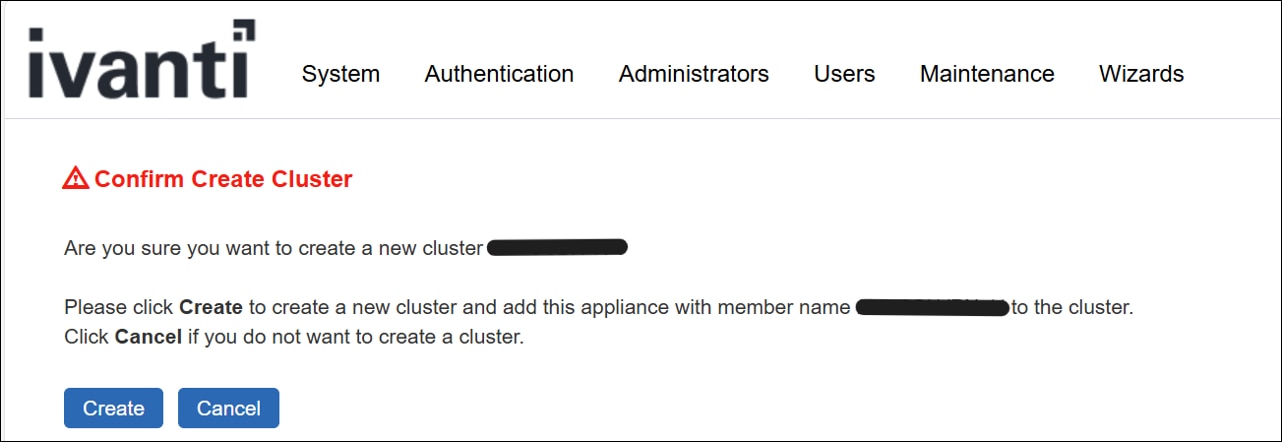Click the "Please click" text
The image size is (1282, 442).
pyautogui.click(x=119, y=308)
